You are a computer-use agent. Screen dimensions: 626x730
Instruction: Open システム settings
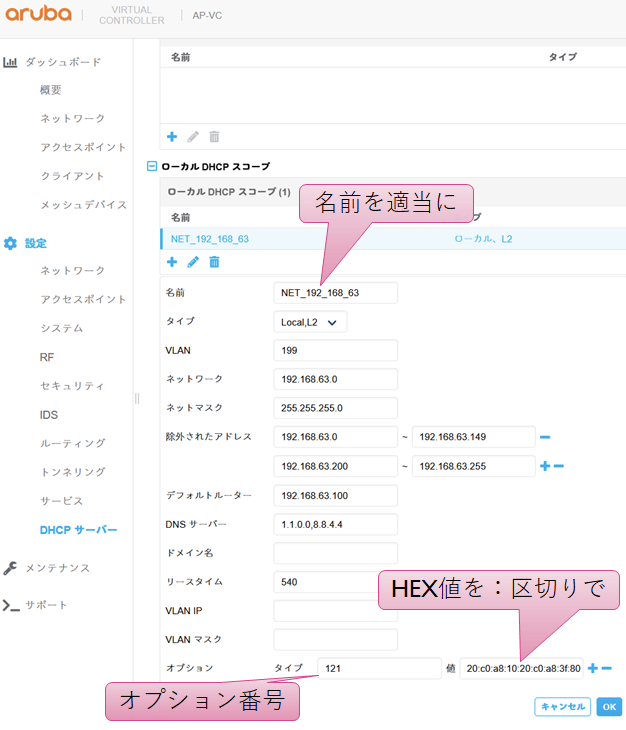pos(61,328)
